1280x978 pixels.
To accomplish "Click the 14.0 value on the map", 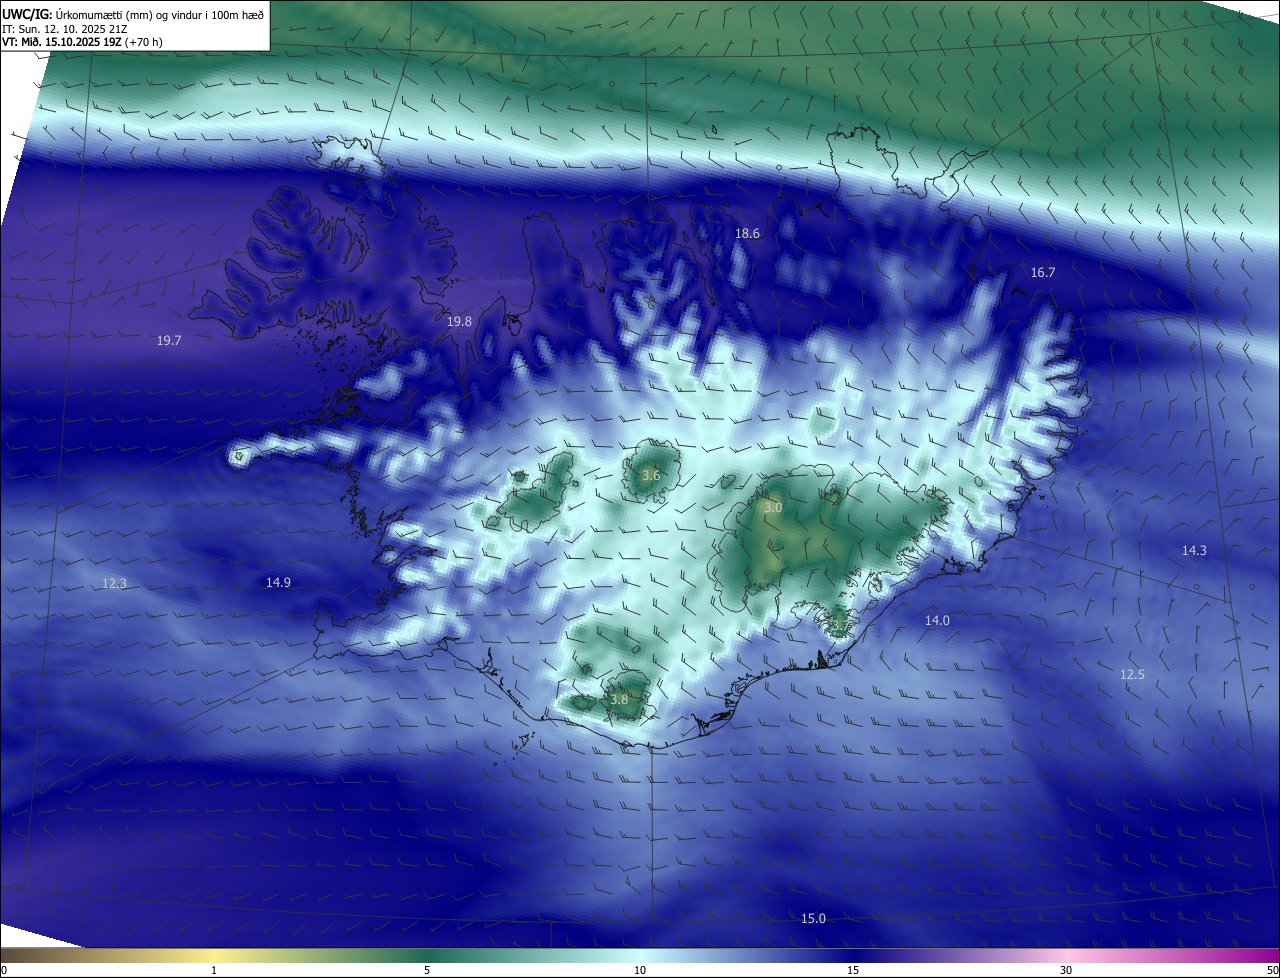I will click(937, 620).
